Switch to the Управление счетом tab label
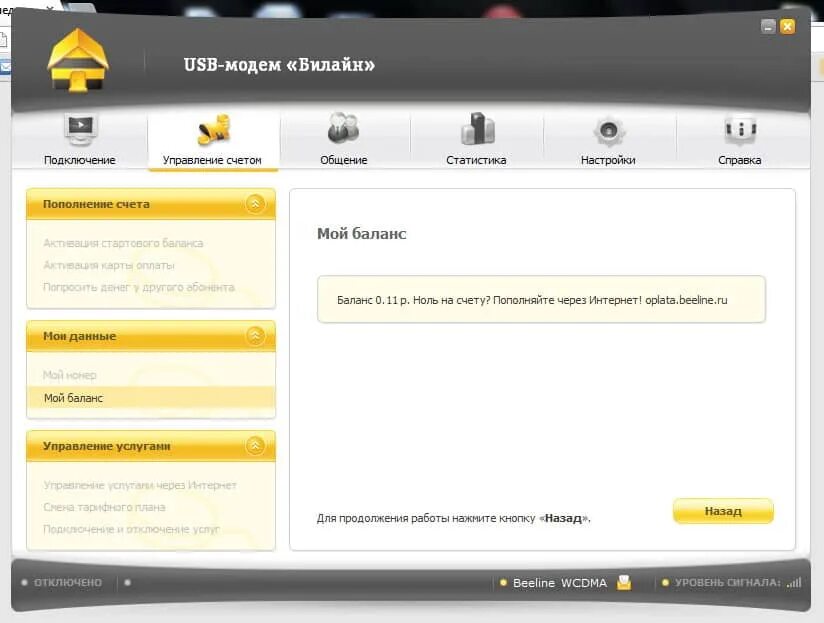The height and width of the screenshot is (623, 824). pyautogui.click(x=212, y=160)
